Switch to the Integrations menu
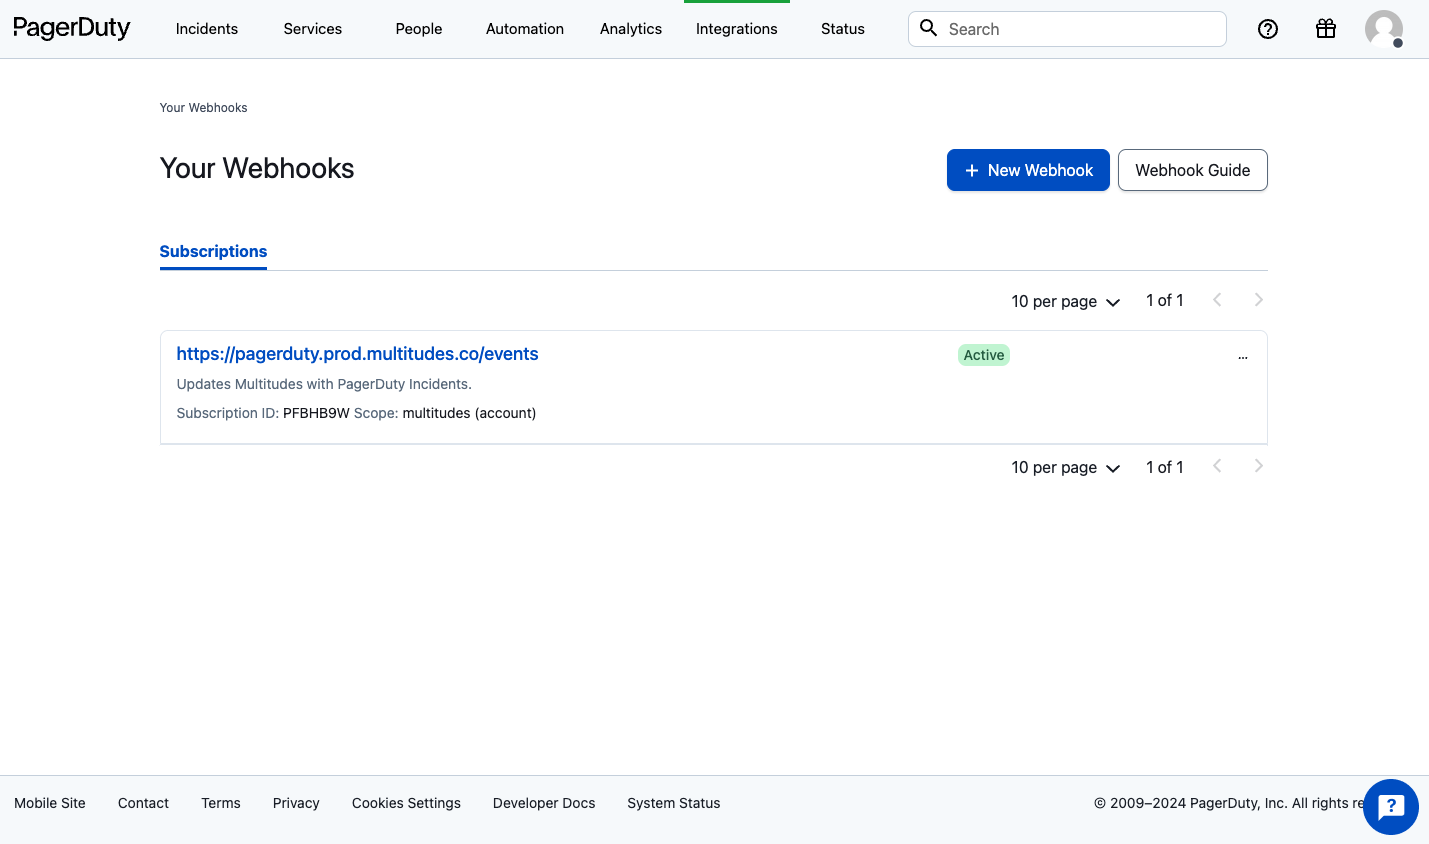This screenshot has height=844, width=1429. pos(736,29)
